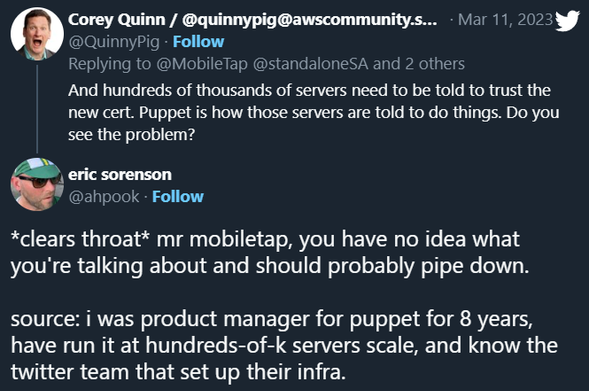Select the @ahpook handle

(104, 196)
